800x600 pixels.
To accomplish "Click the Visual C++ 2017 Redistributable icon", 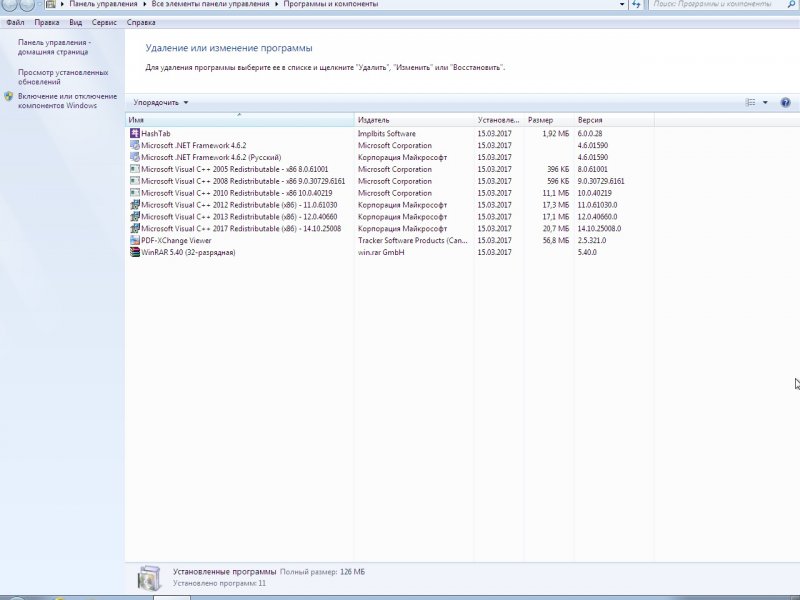I will click(x=135, y=229).
